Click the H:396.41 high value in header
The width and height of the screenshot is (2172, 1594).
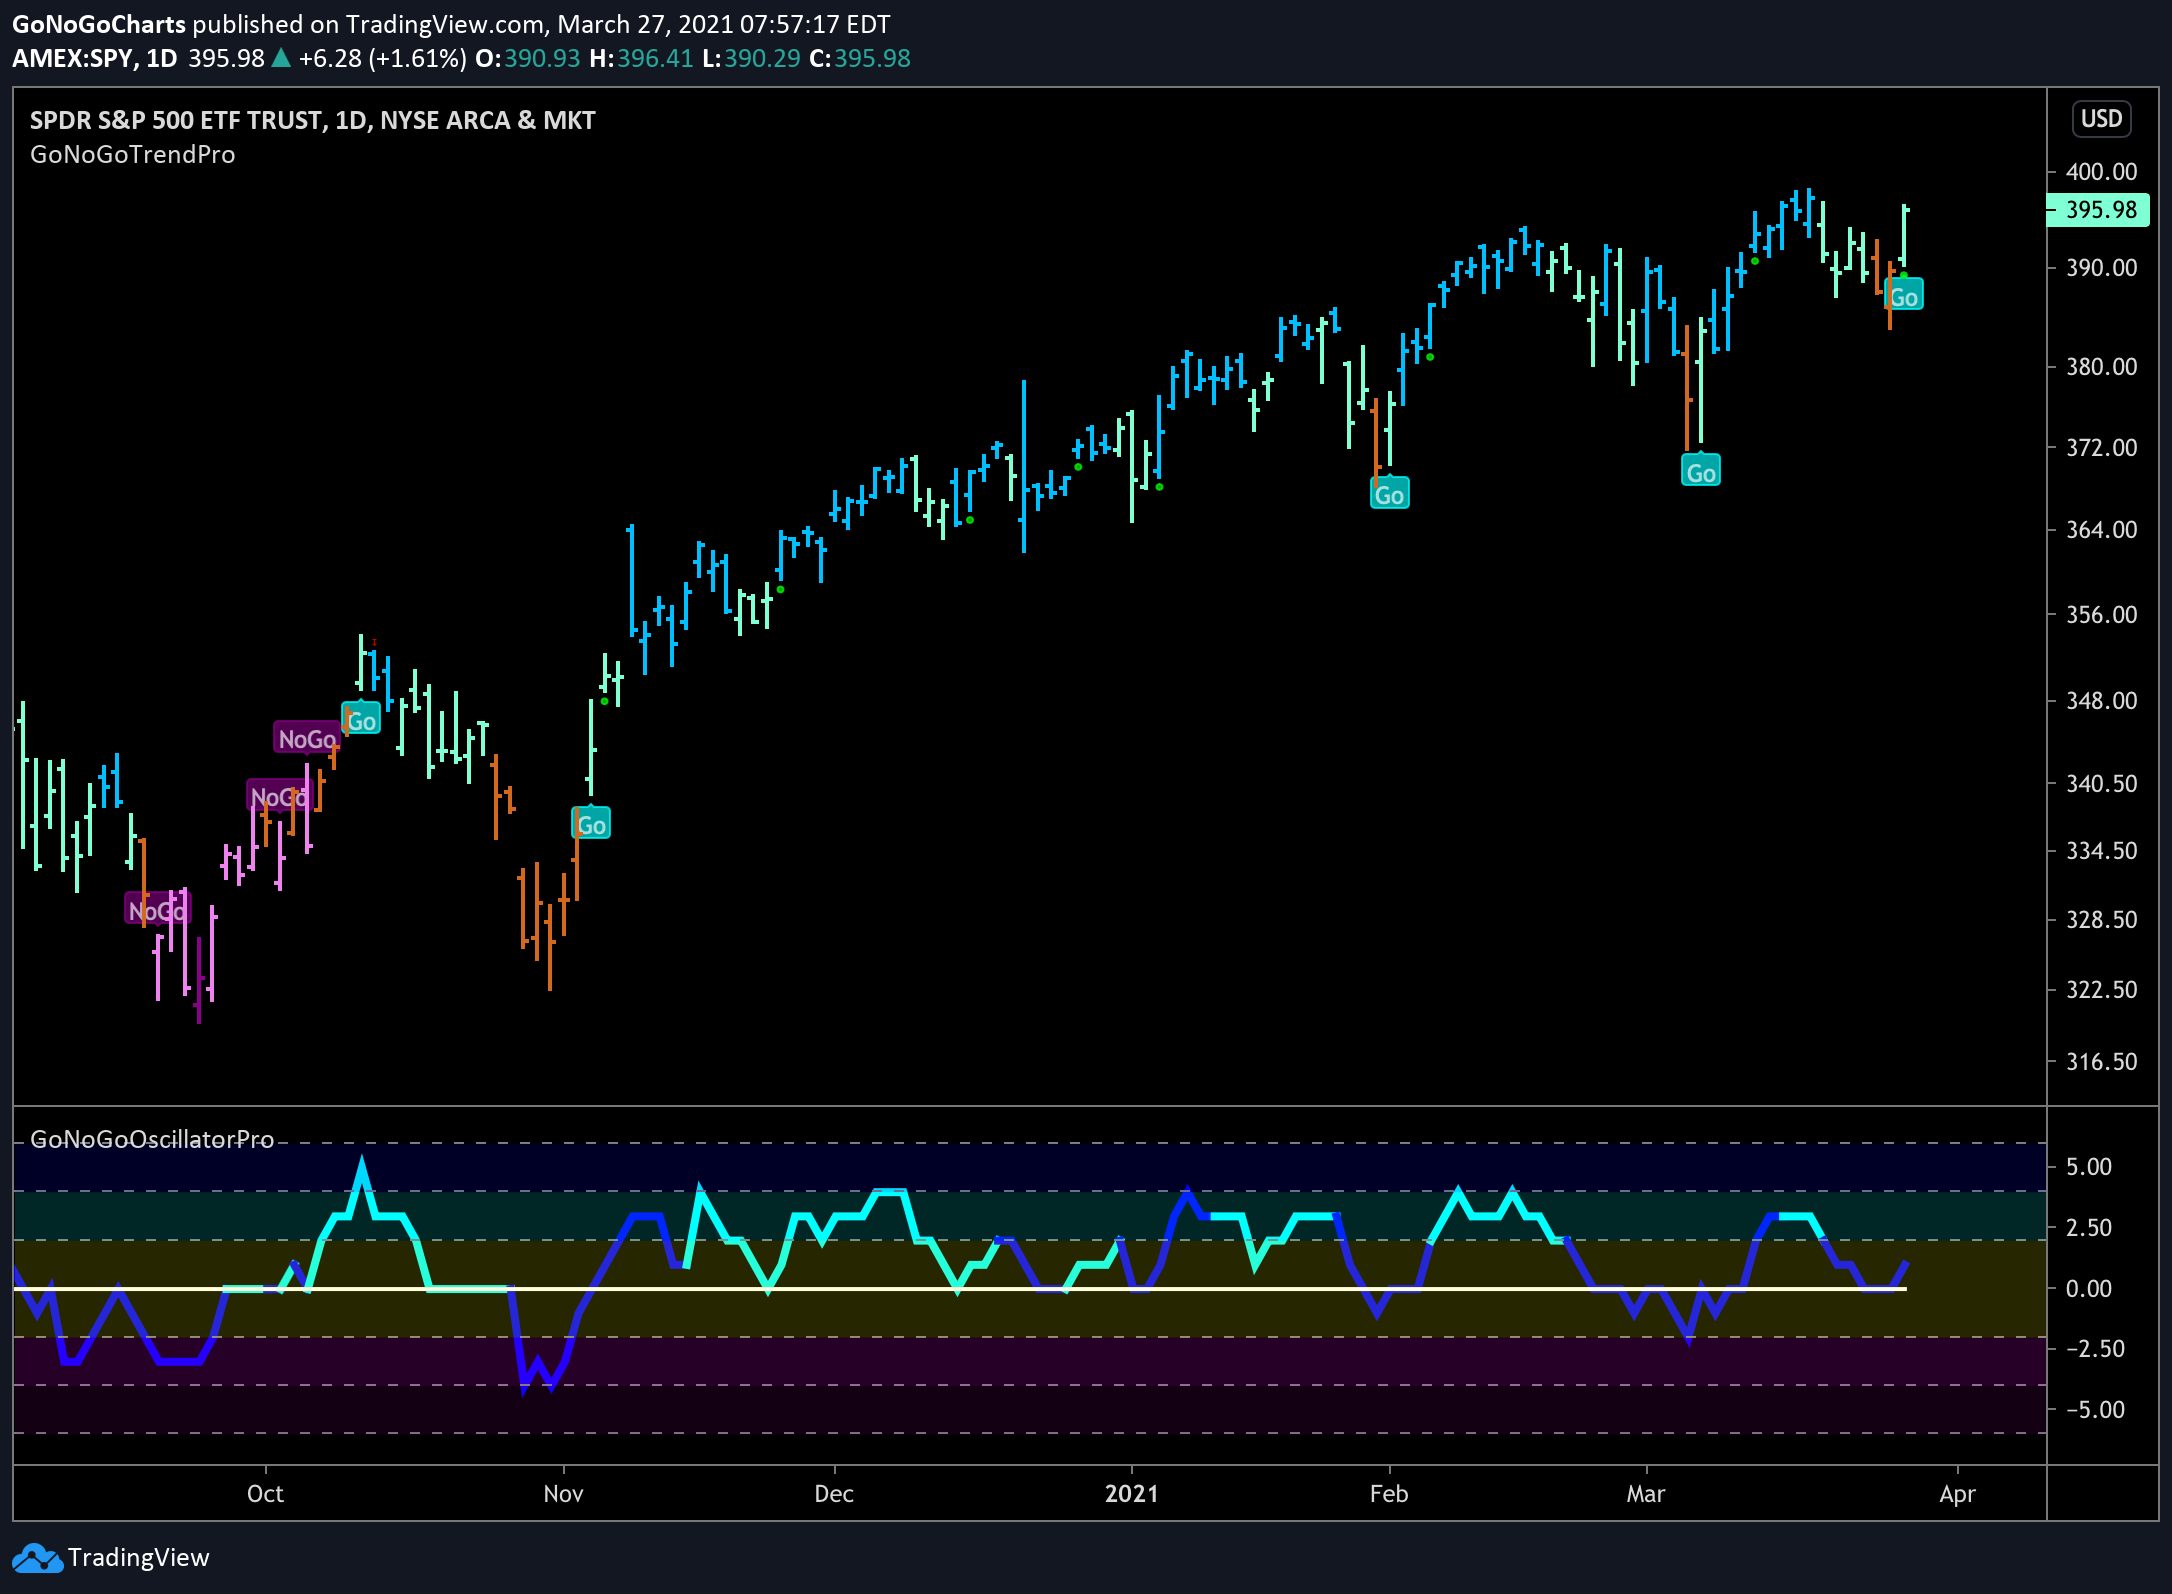pyautogui.click(x=641, y=59)
